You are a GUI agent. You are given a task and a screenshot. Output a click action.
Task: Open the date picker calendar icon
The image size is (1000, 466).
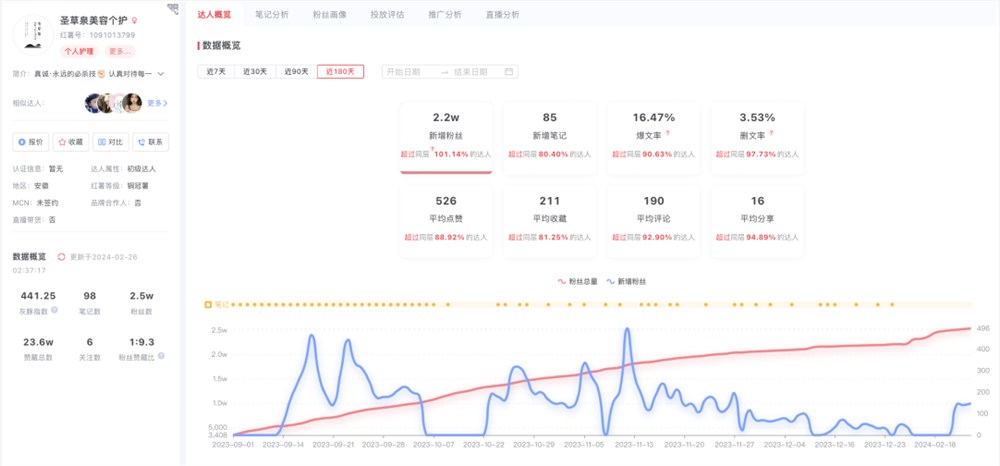509,72
